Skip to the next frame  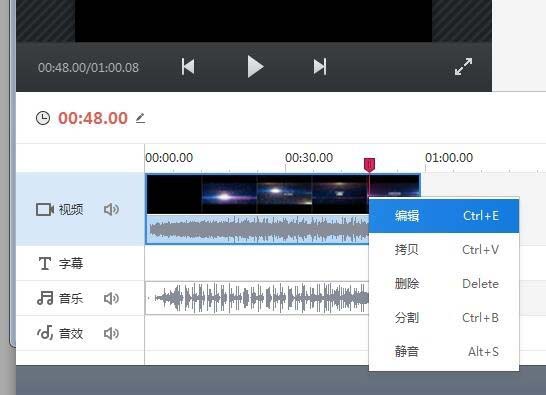(320, 67)
